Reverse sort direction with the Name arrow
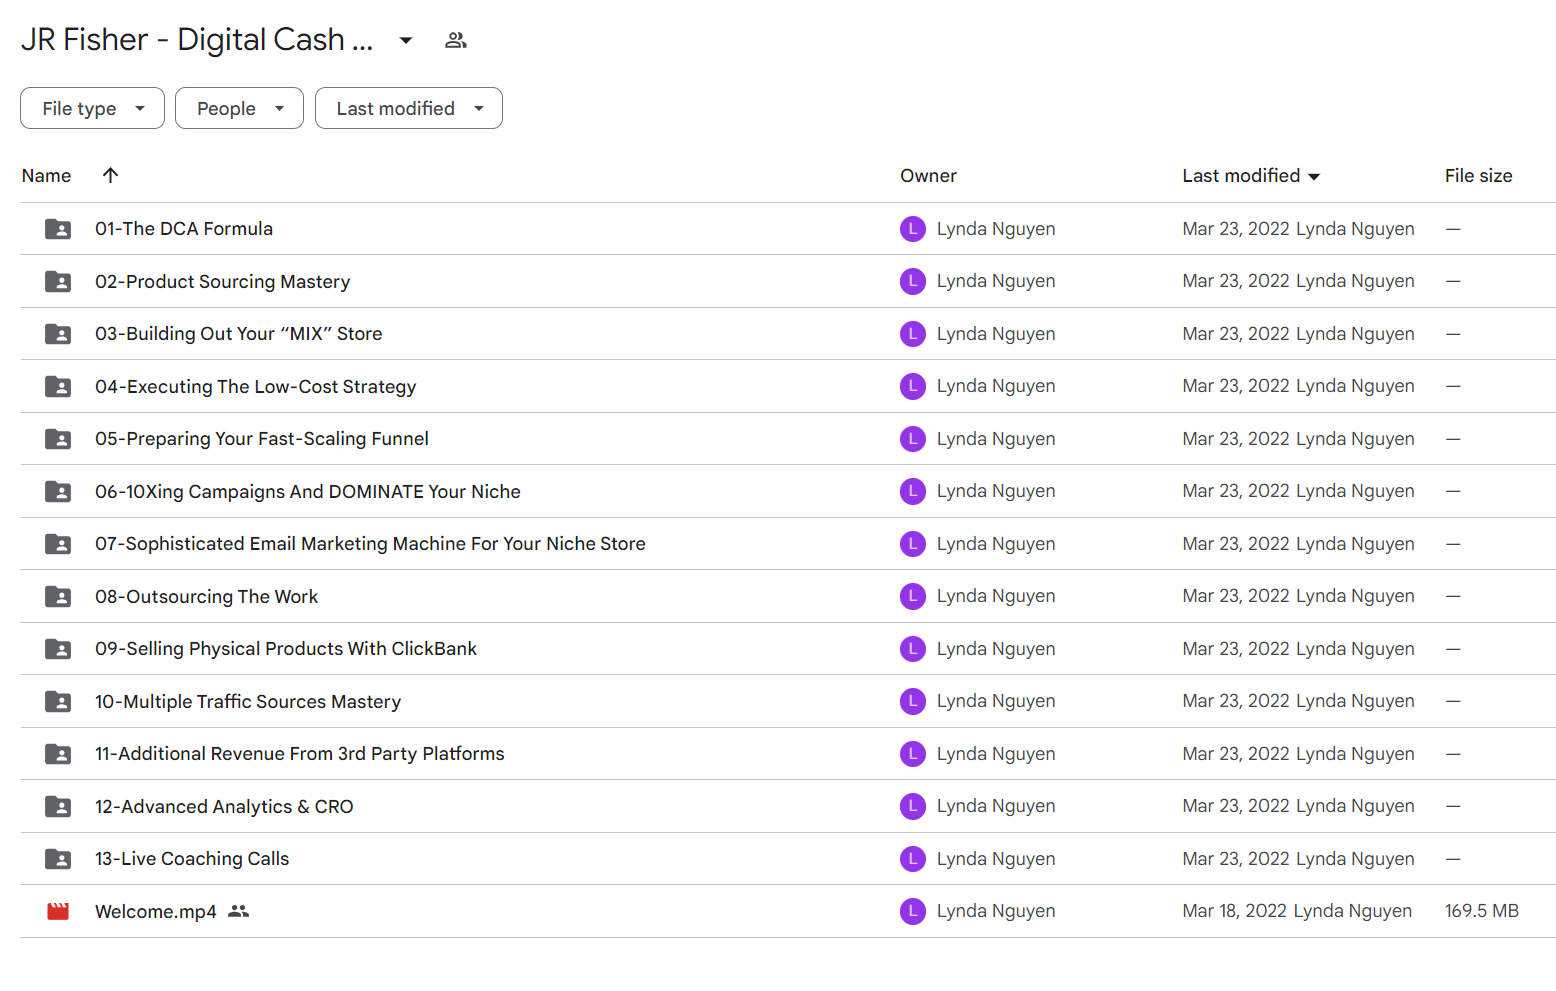1556x991 pixels. click(x=111, y=175)
